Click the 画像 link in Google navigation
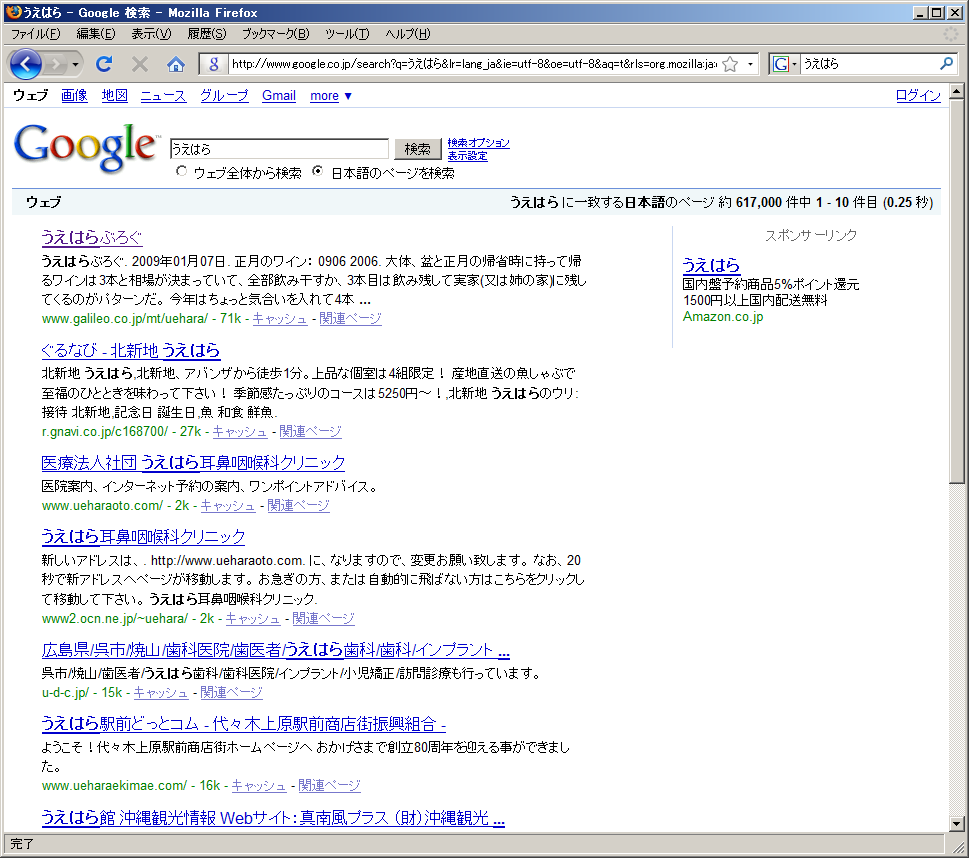The width and height of the screenshot is (969, 858). pyautogui.click(x=74, y=95)
